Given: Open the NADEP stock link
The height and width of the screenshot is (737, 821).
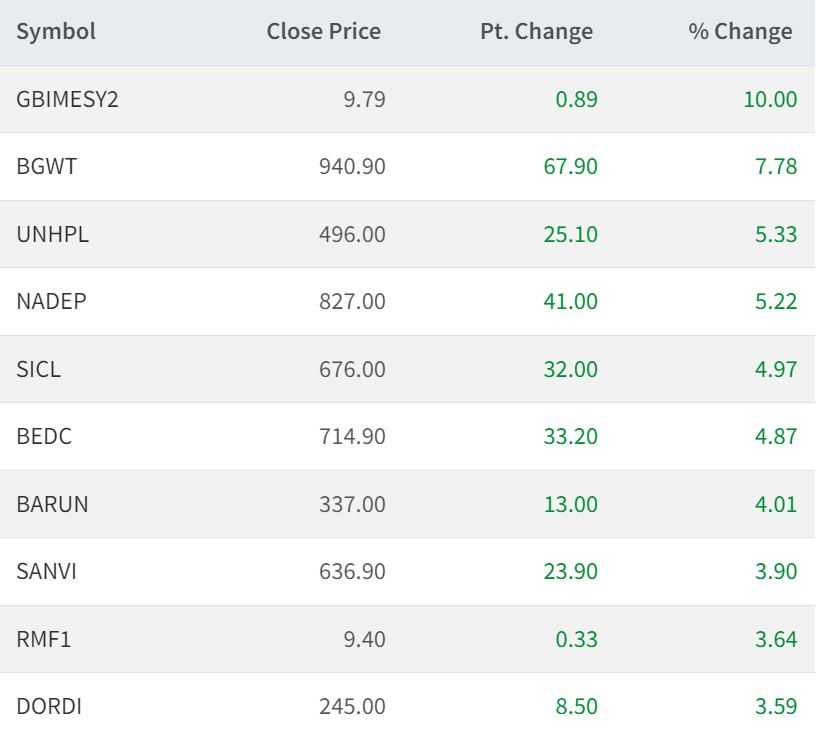Looking at the screenshot, I should click(x=51, y=301).
